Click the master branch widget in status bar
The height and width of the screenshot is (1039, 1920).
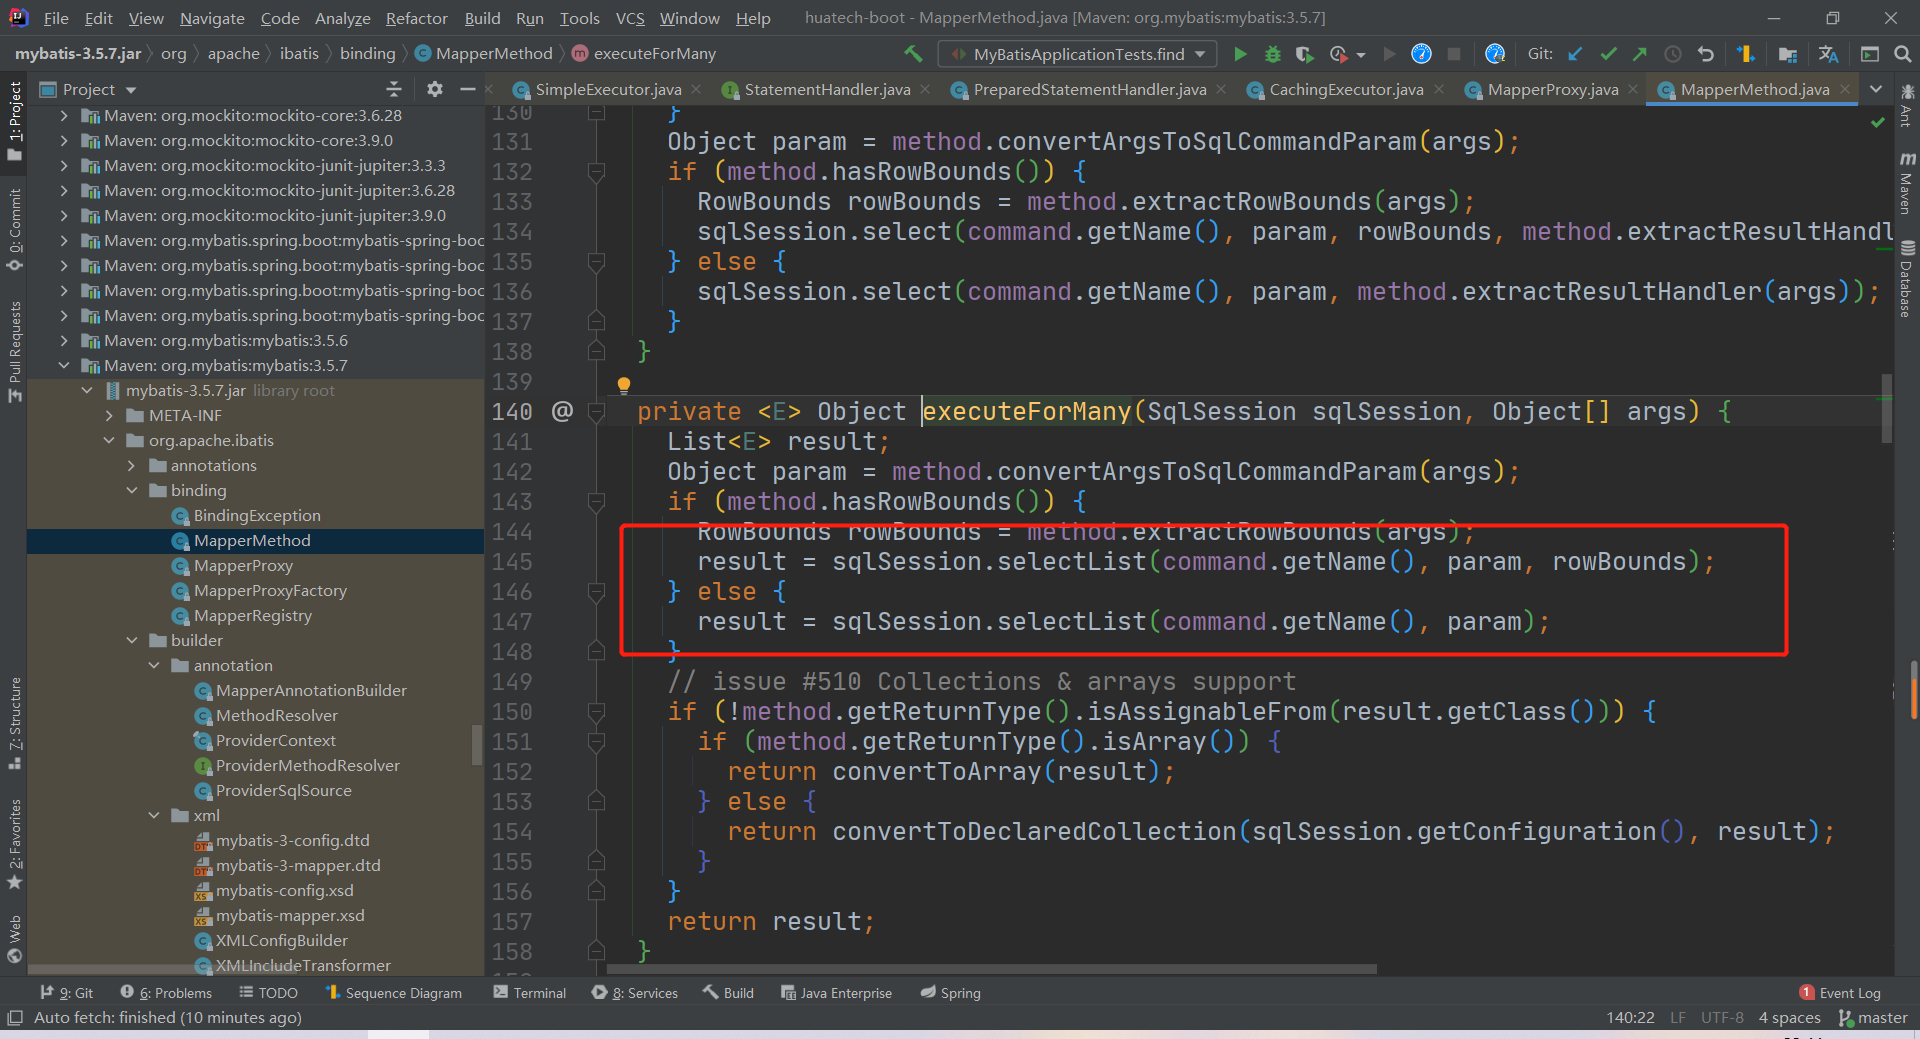tap(1873, 1018)
